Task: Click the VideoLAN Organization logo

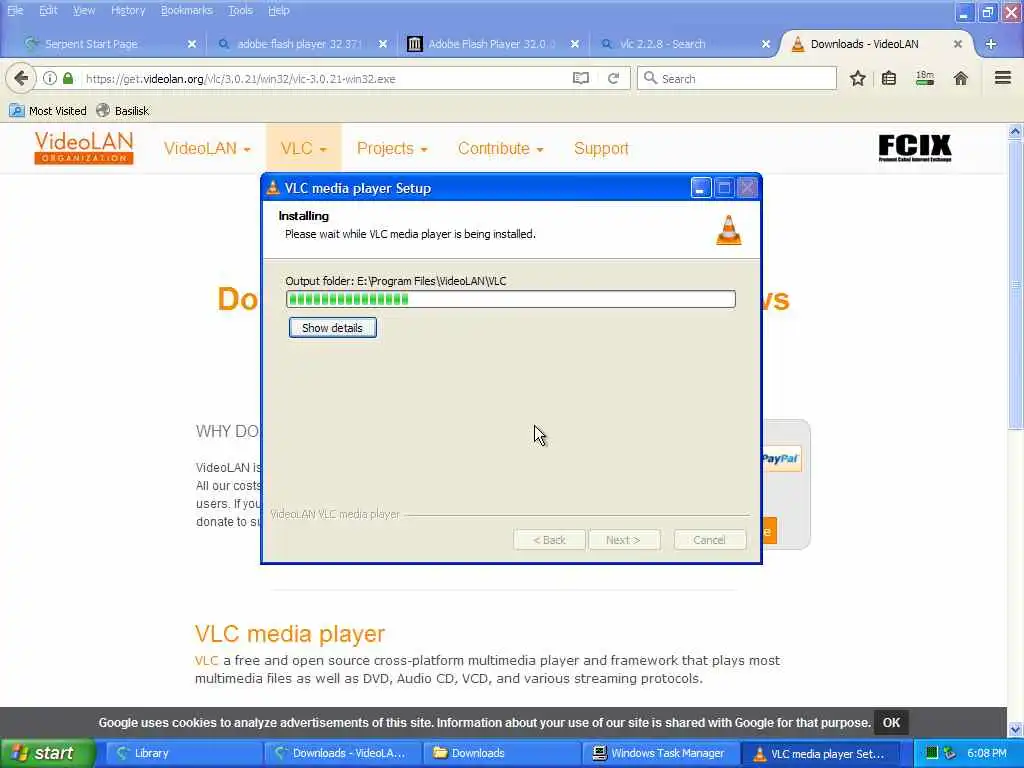Action: (84, 148)
